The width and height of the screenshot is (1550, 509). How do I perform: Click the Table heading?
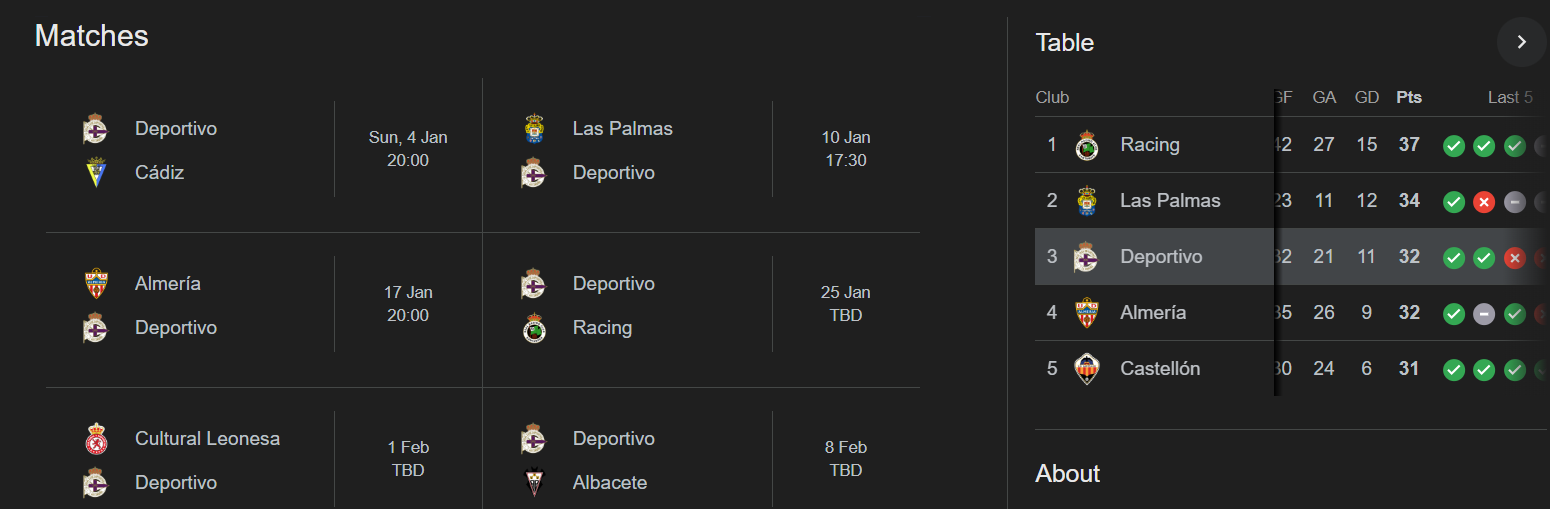coord(1065,43)
